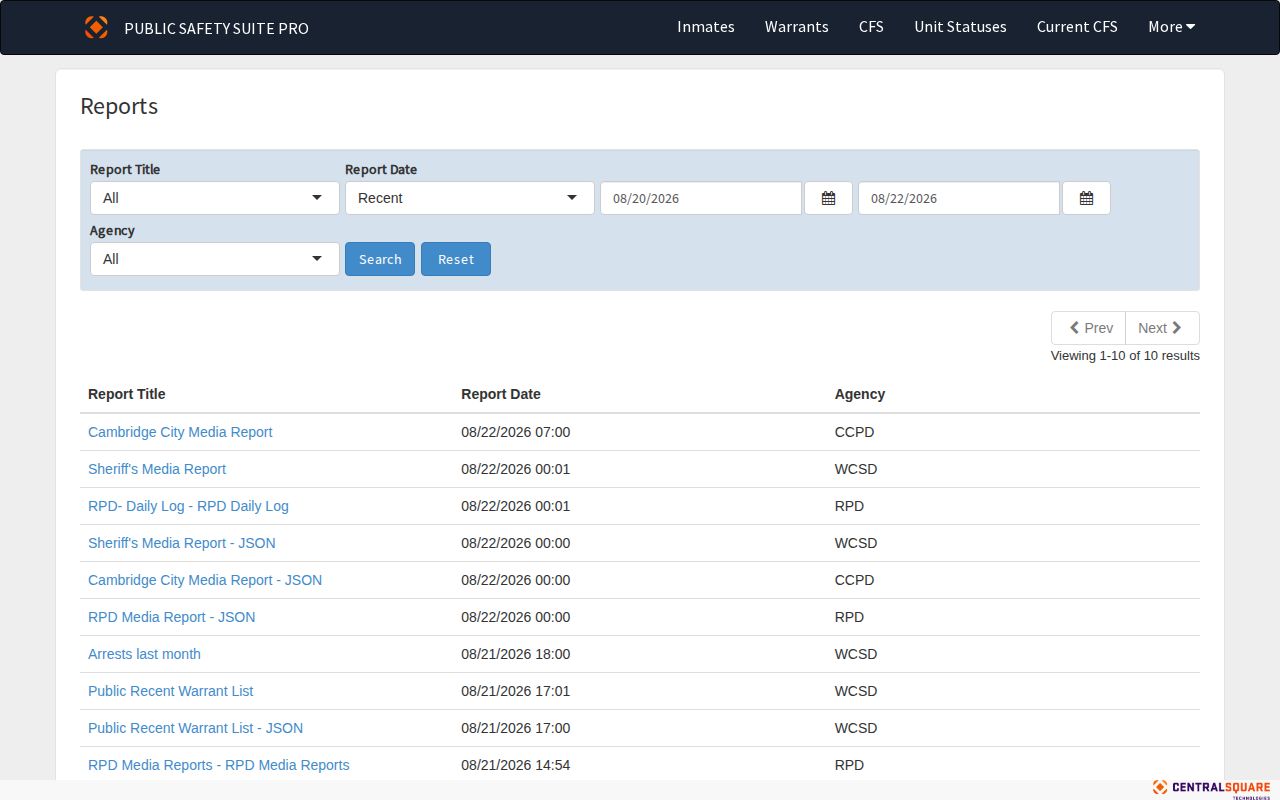The height and width of the screenshot is (800, 1280).
Task: Open Sheriff's Media Report - JSON link
Action: [x=182, y=543]
